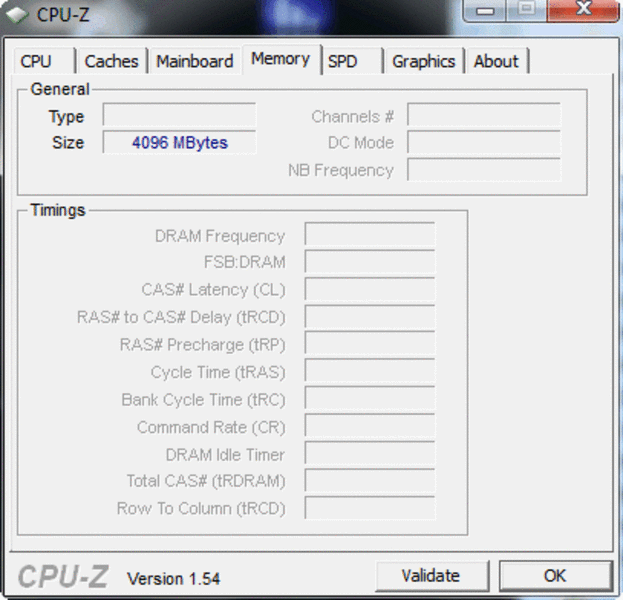
Task: Click the RAS# to CAS# Delay field
Action: pos(370,317)
